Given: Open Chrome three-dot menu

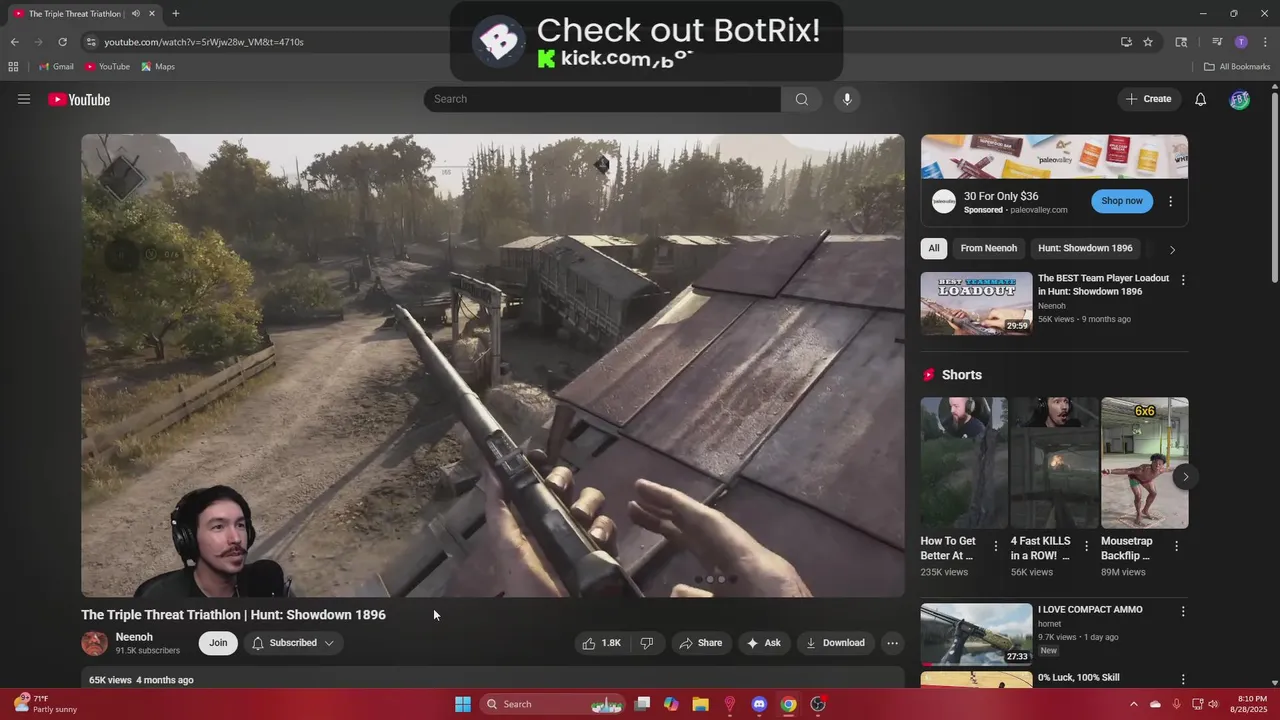Looking at the screenshot, I should (1264, 42).
